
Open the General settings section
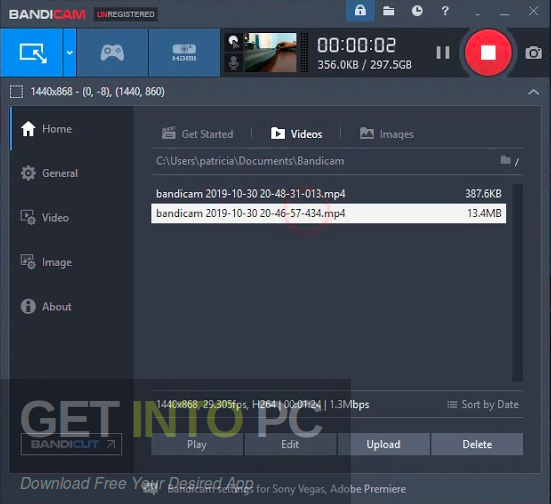pyautogui.click(x=72, y=173)
